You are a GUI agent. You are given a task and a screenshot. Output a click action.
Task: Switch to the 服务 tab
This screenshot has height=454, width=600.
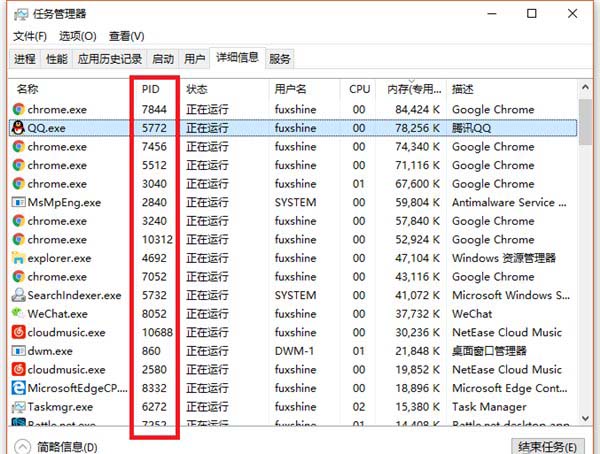tap(280, 59)
